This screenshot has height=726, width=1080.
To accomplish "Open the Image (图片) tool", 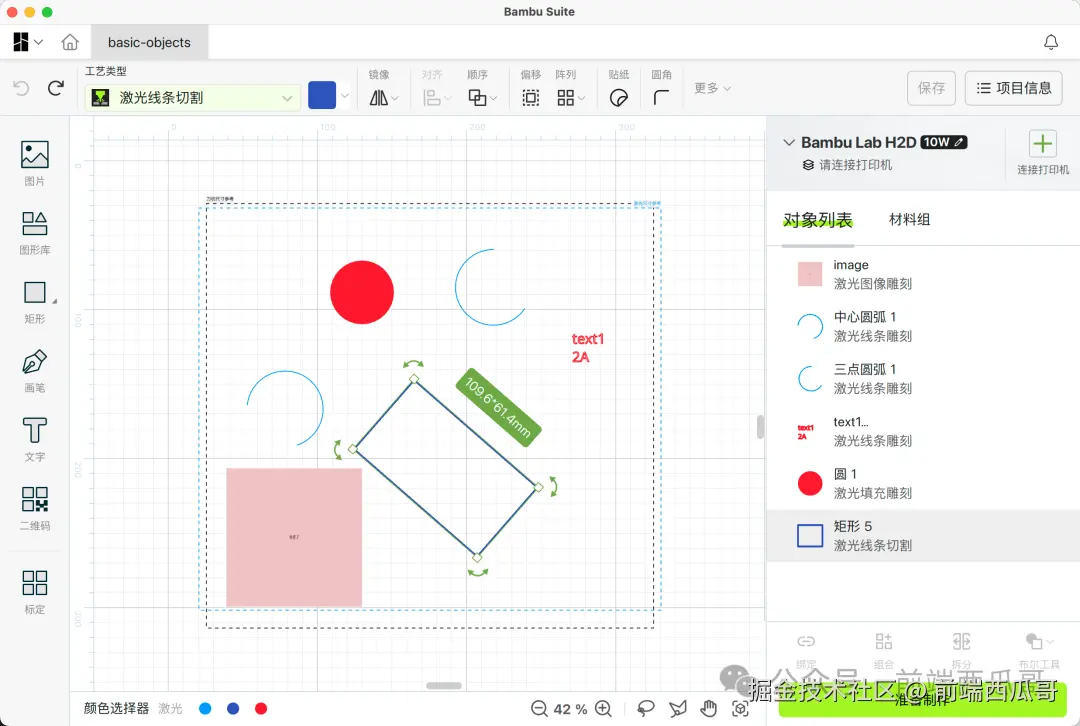I will (34, 163).
